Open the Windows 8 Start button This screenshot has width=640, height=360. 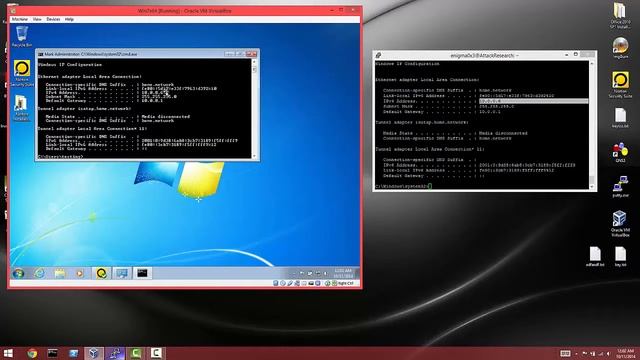(8, 353)
